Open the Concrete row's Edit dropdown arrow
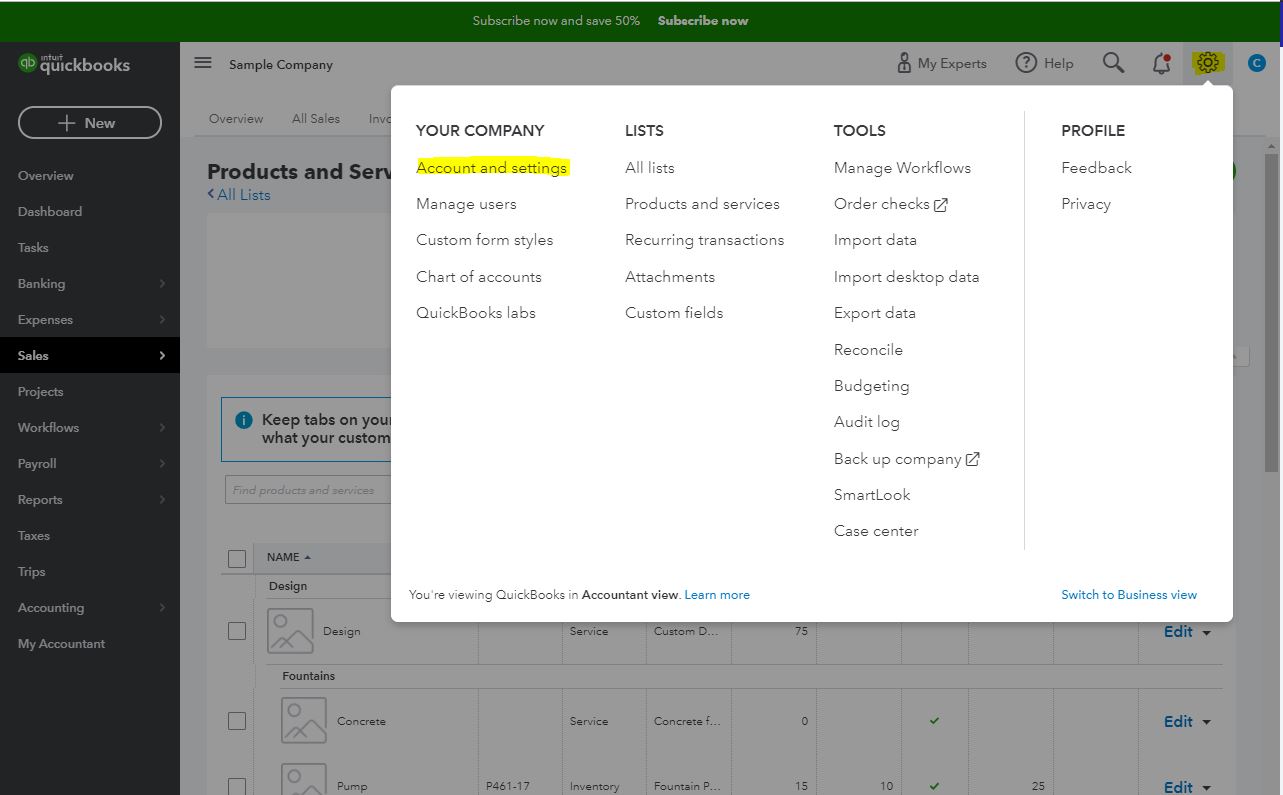Viewport: 1283px width, 795px height. (x=1207, y=722)
